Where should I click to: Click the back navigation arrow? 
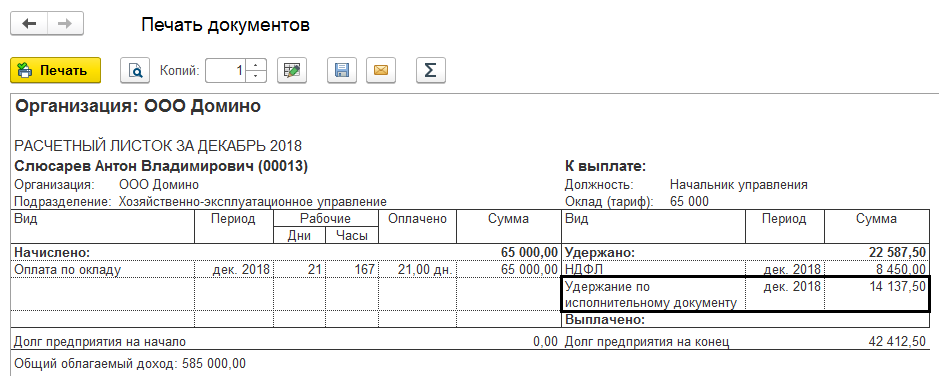(x=29, y=24)
